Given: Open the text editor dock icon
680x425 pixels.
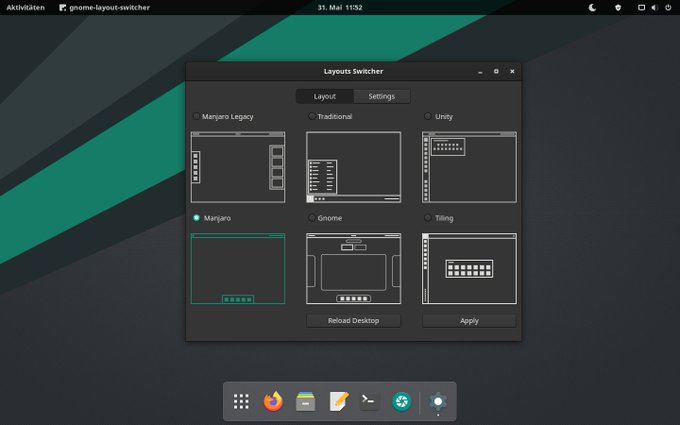Looking at the screenshot, I should click(x=338, y=401).
